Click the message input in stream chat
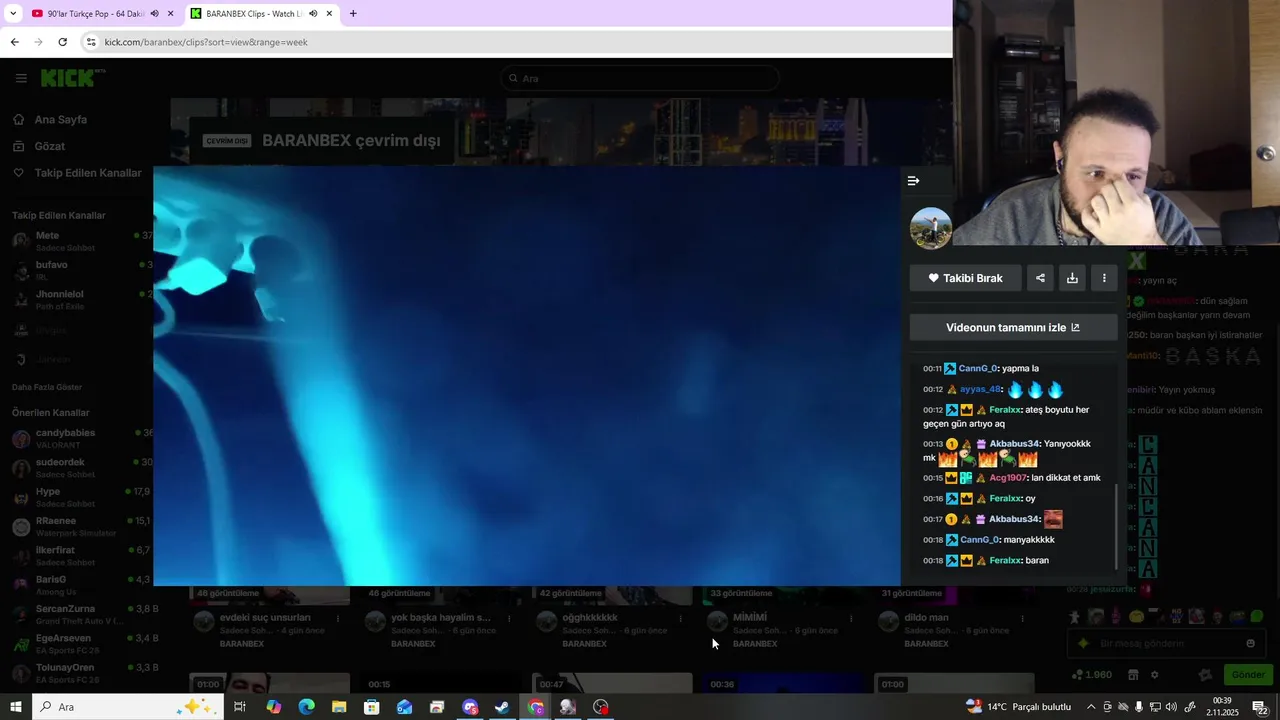This screenshot has height=720, width=1280. click(1165, 644)
